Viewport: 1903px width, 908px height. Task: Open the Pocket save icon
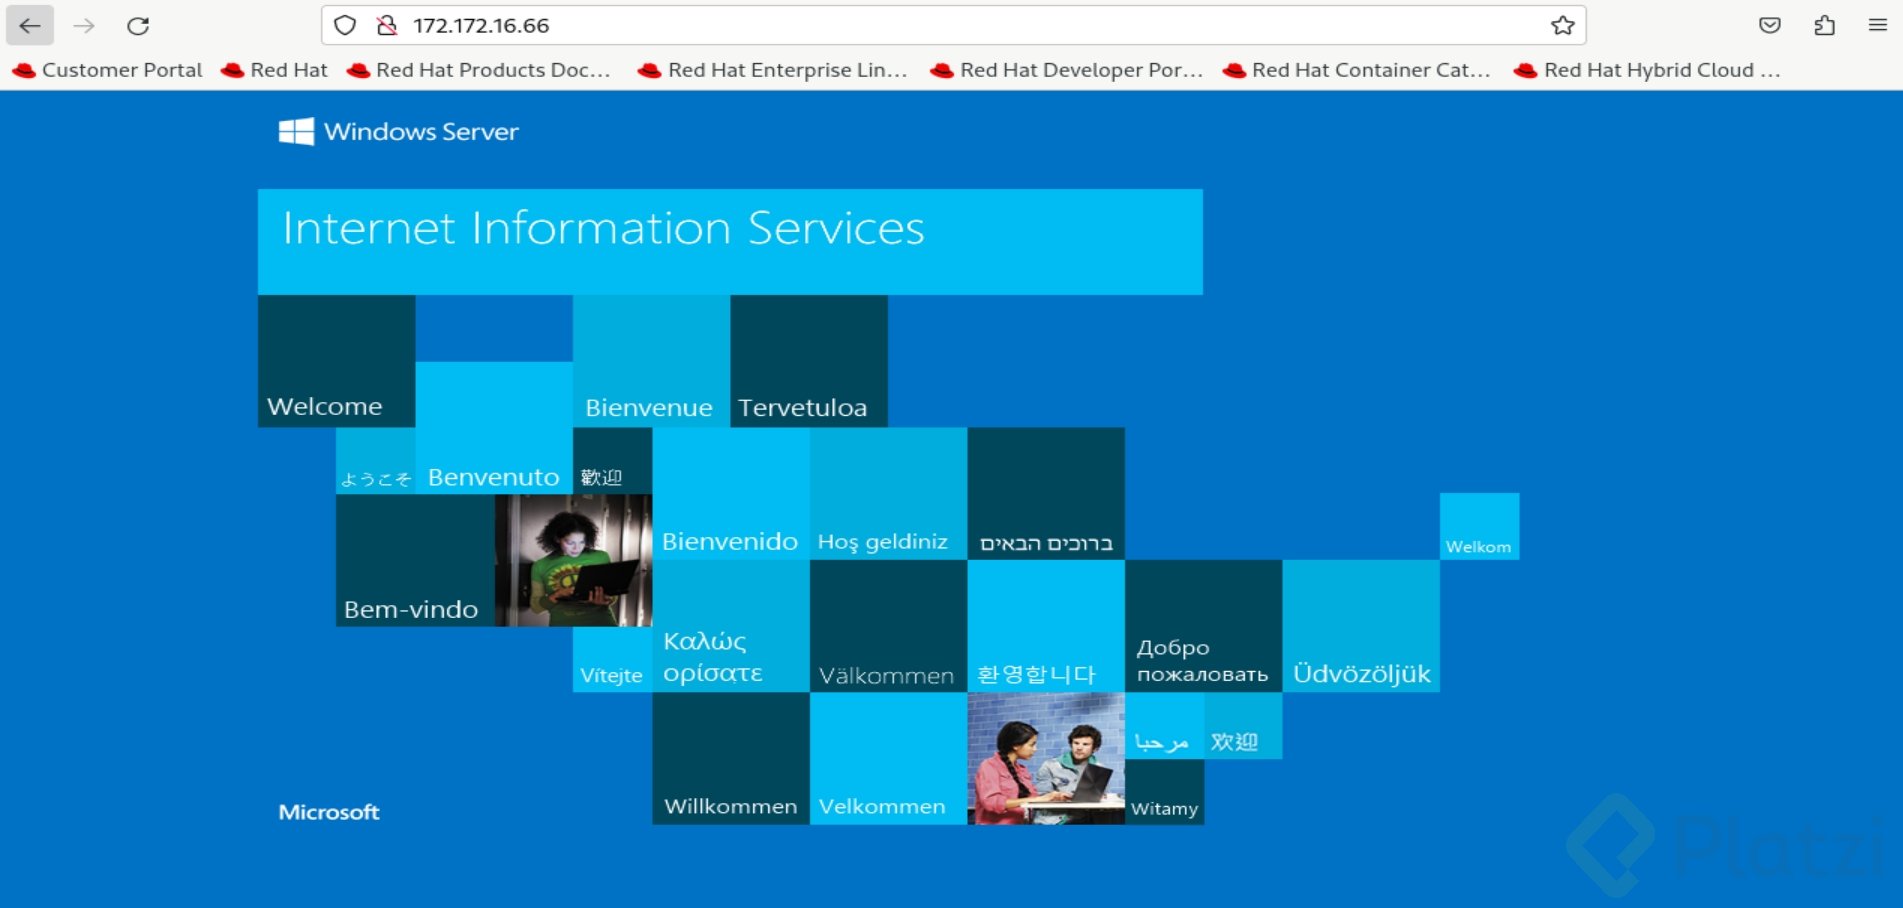point(1770,26)
